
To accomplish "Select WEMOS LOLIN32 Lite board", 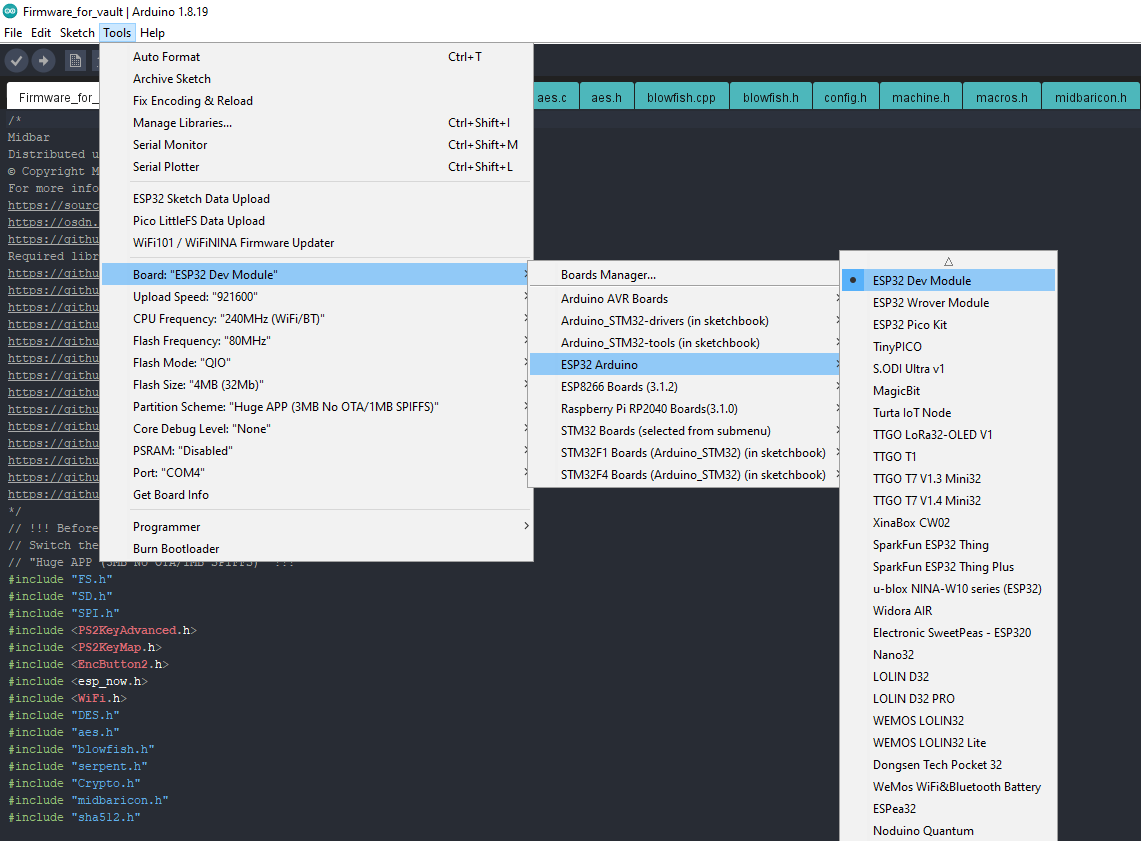I will point(948,743).
